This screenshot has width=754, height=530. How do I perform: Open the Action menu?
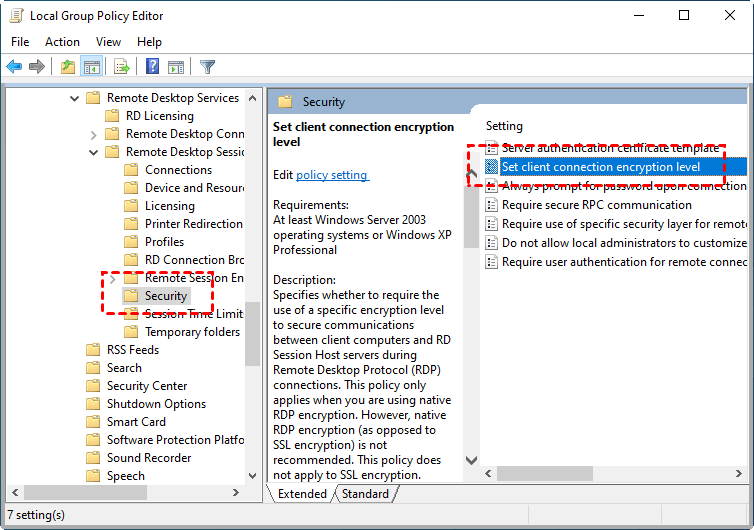(x=62, y=42)
